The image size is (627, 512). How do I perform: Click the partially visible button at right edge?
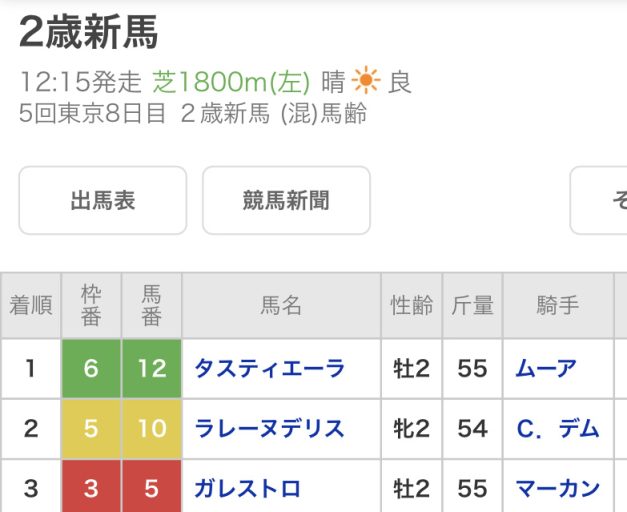tap(599, 200)
